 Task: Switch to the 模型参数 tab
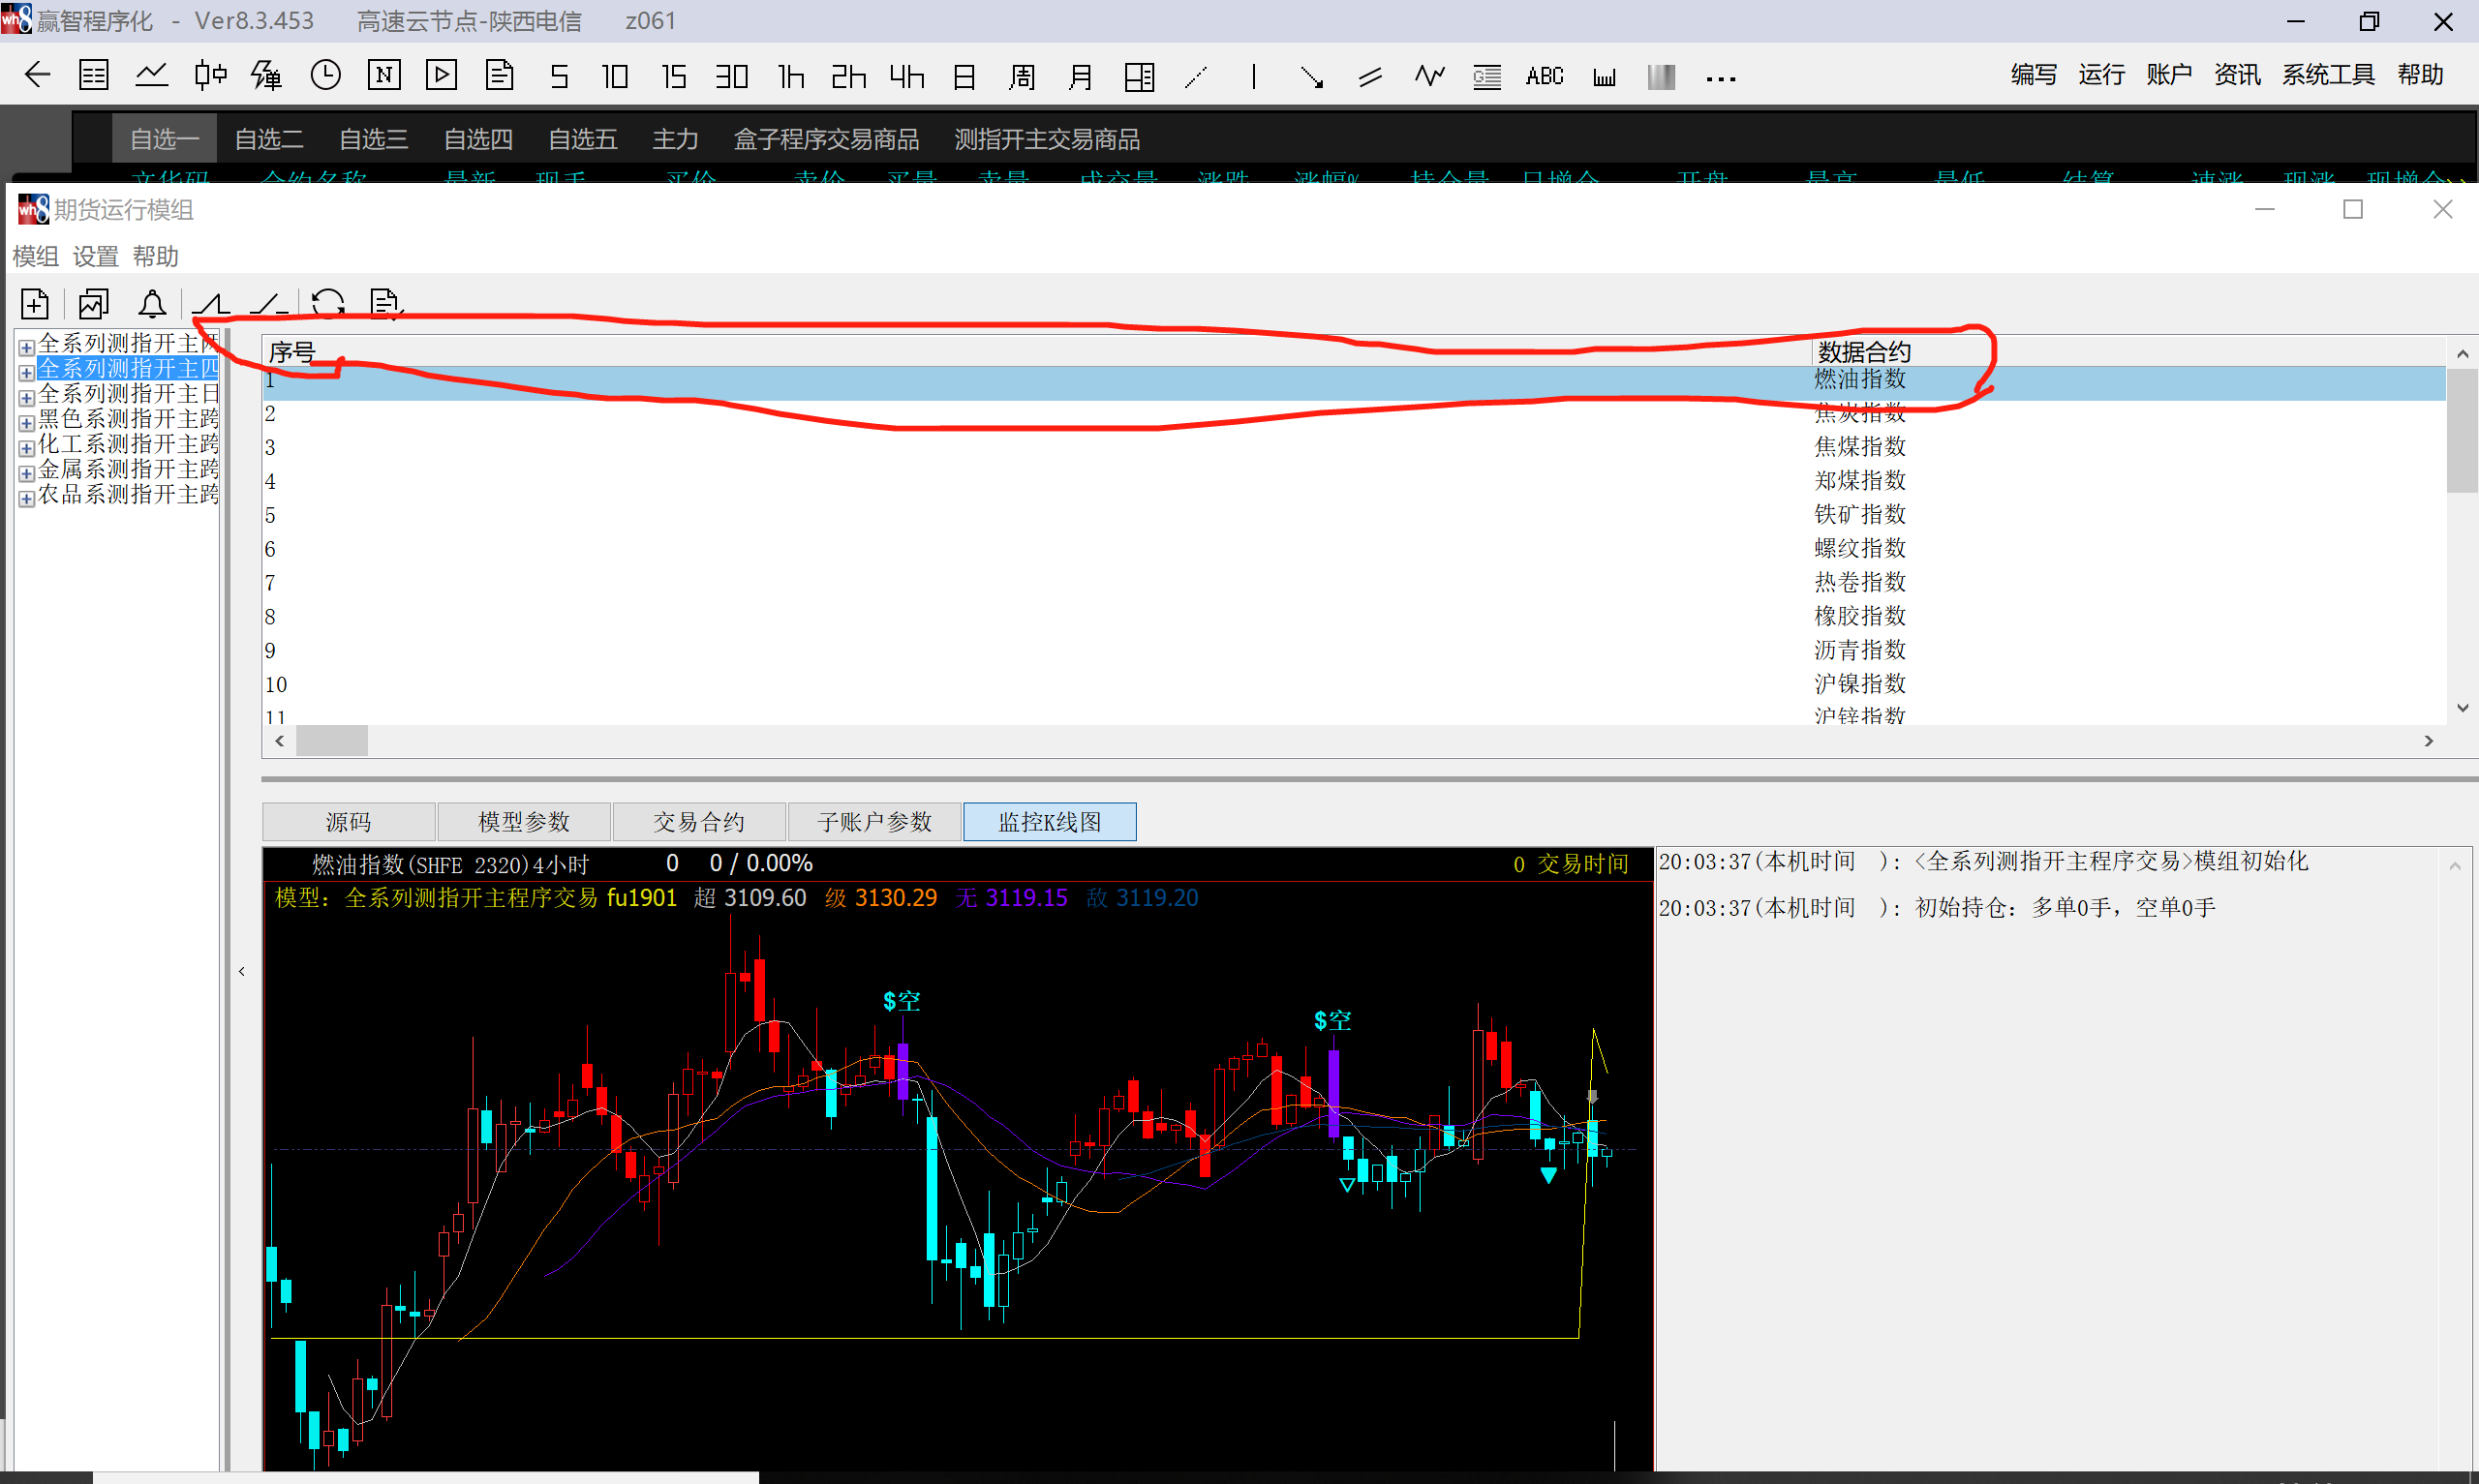[523, 822]
